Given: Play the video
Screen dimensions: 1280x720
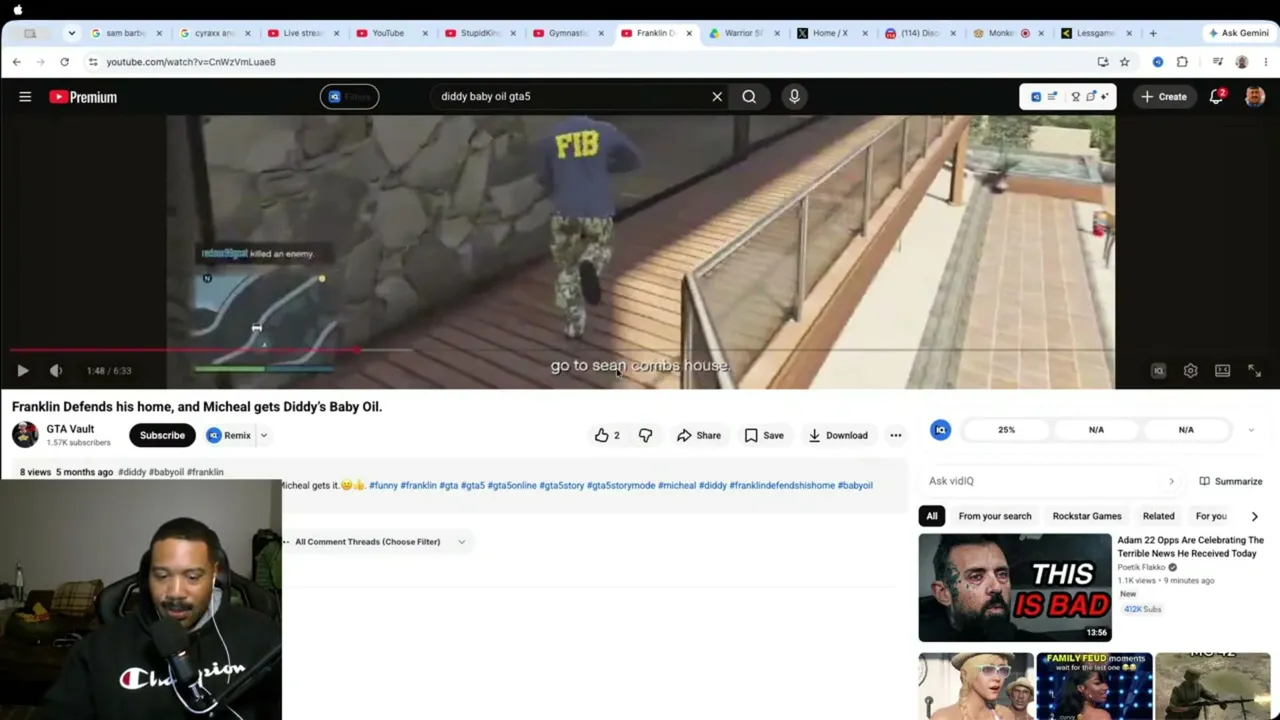Looking at the screenshot, I should coord(23,371).
